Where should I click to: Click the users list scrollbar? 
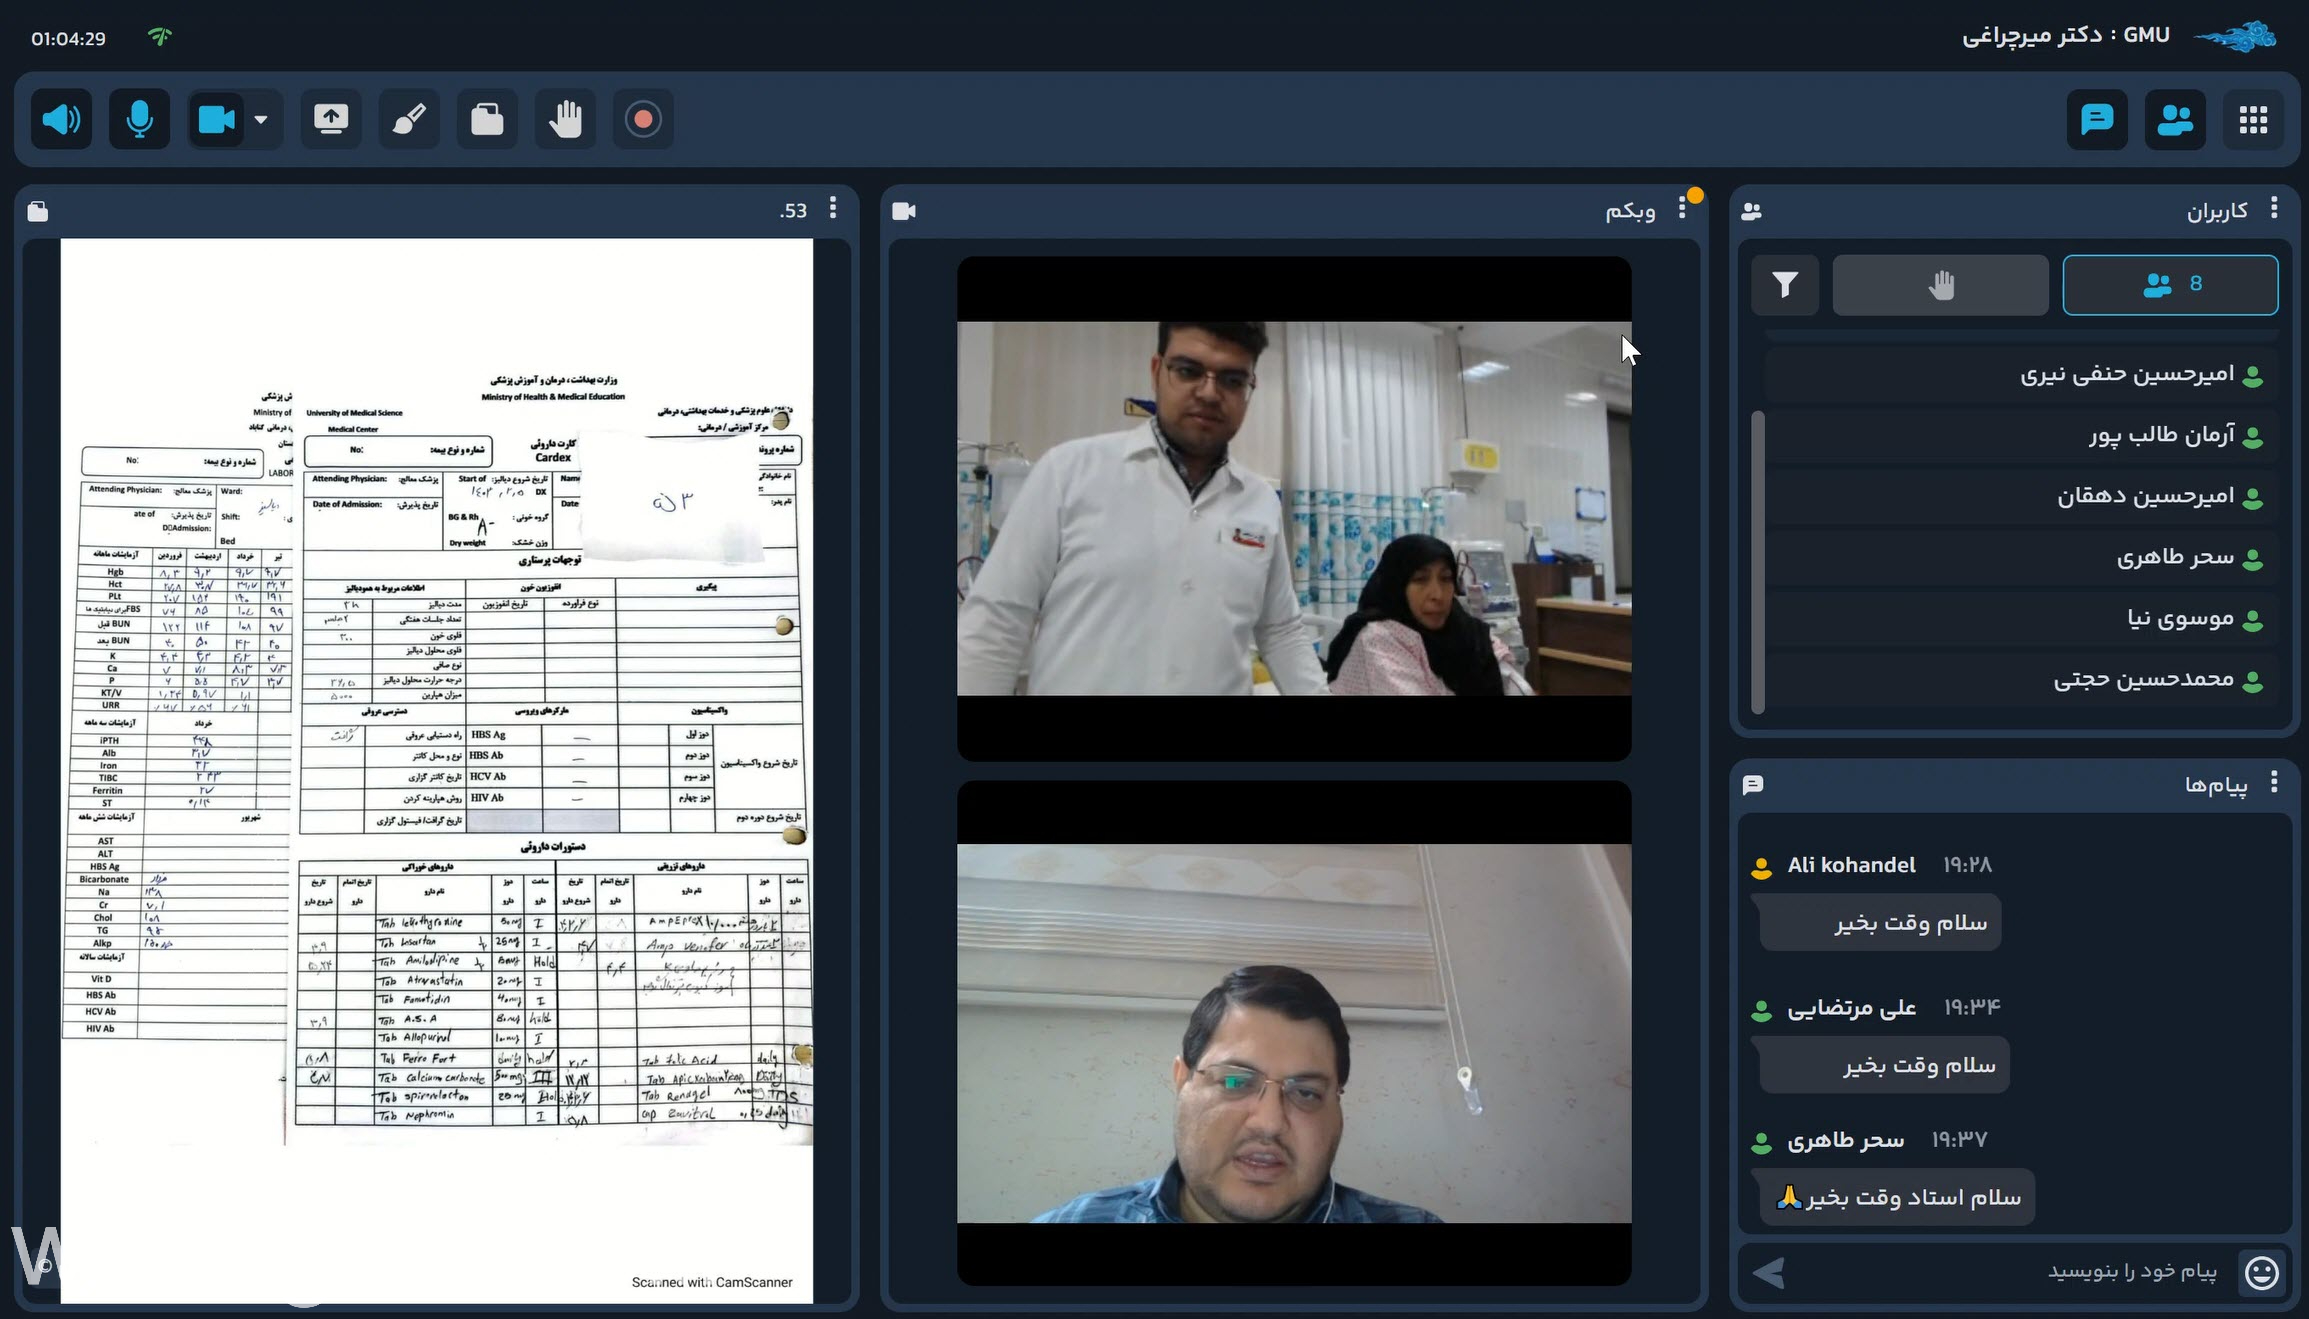pos(1758,560)
